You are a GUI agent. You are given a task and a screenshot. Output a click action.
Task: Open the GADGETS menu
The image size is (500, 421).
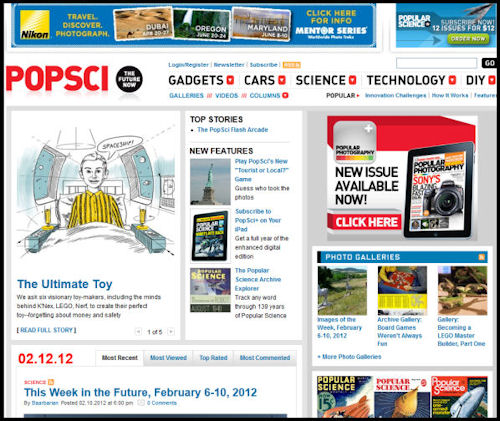pyautogui.click(x=196, y=80)
